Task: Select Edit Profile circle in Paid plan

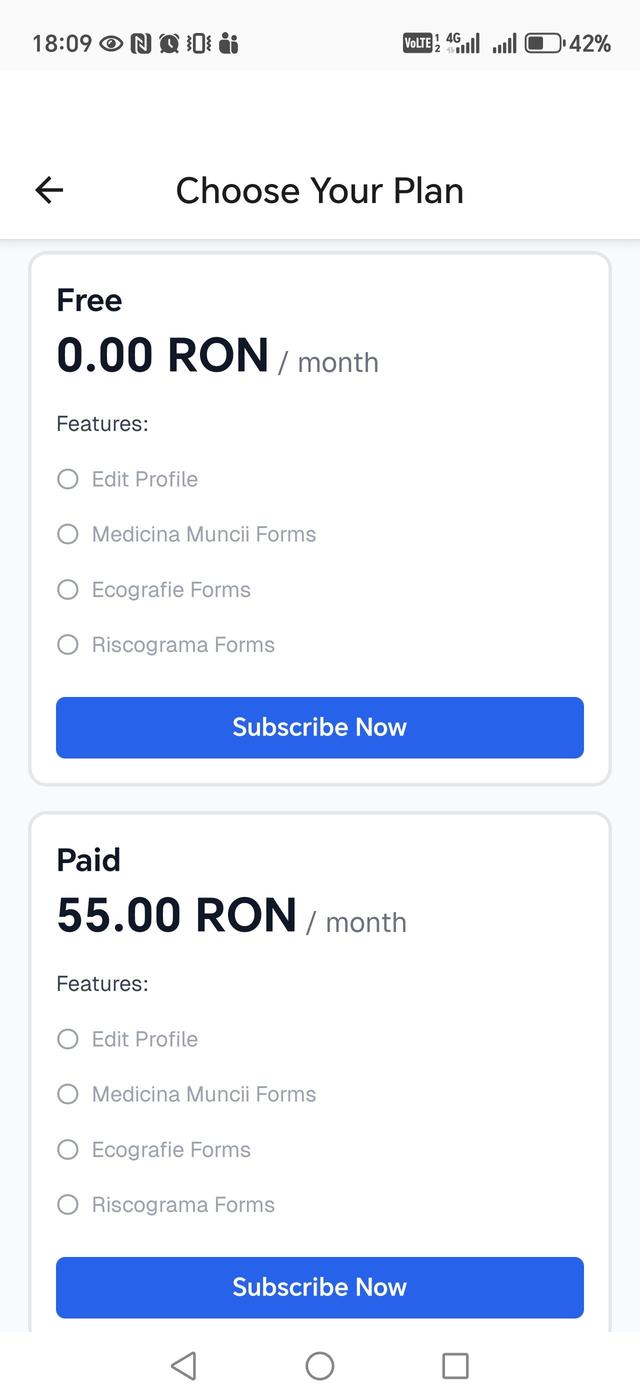Action: click(68, 1039)
